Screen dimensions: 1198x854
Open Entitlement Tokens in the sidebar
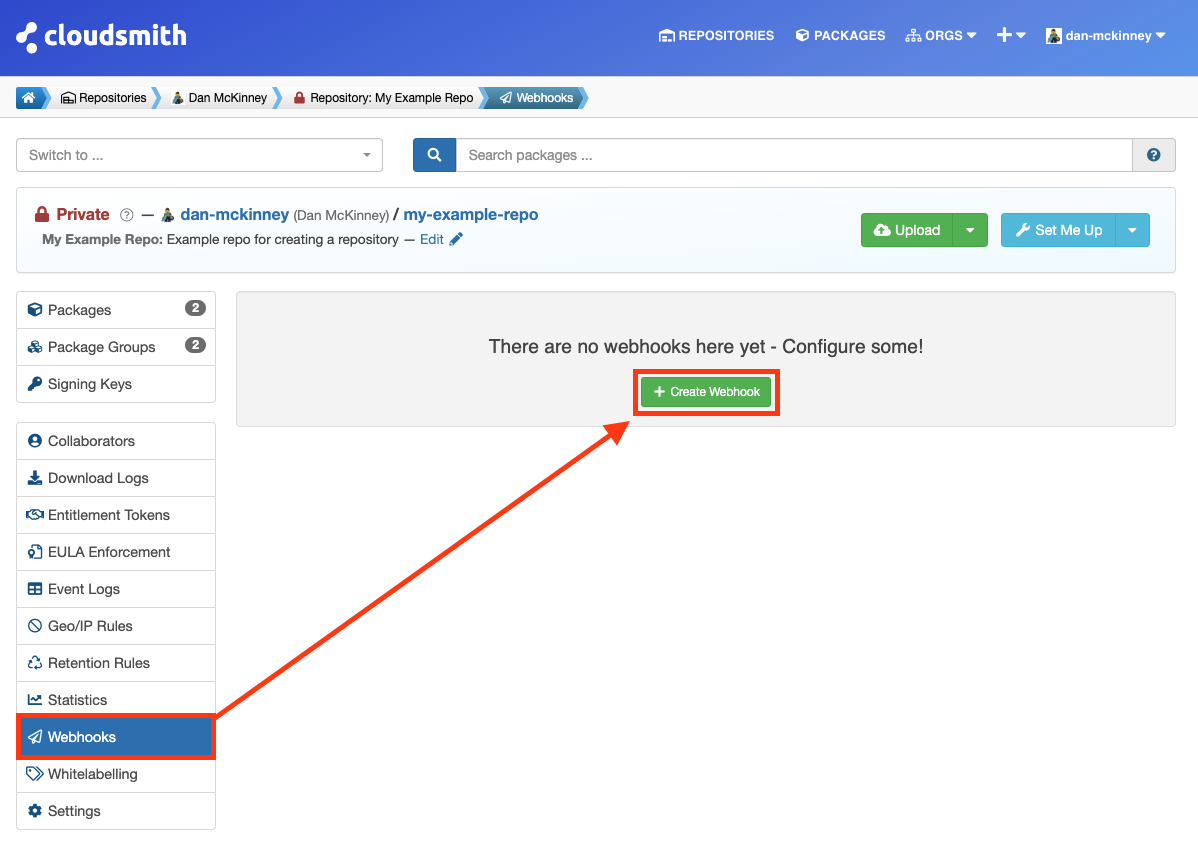pyautogui.click(x=116, y=515)
